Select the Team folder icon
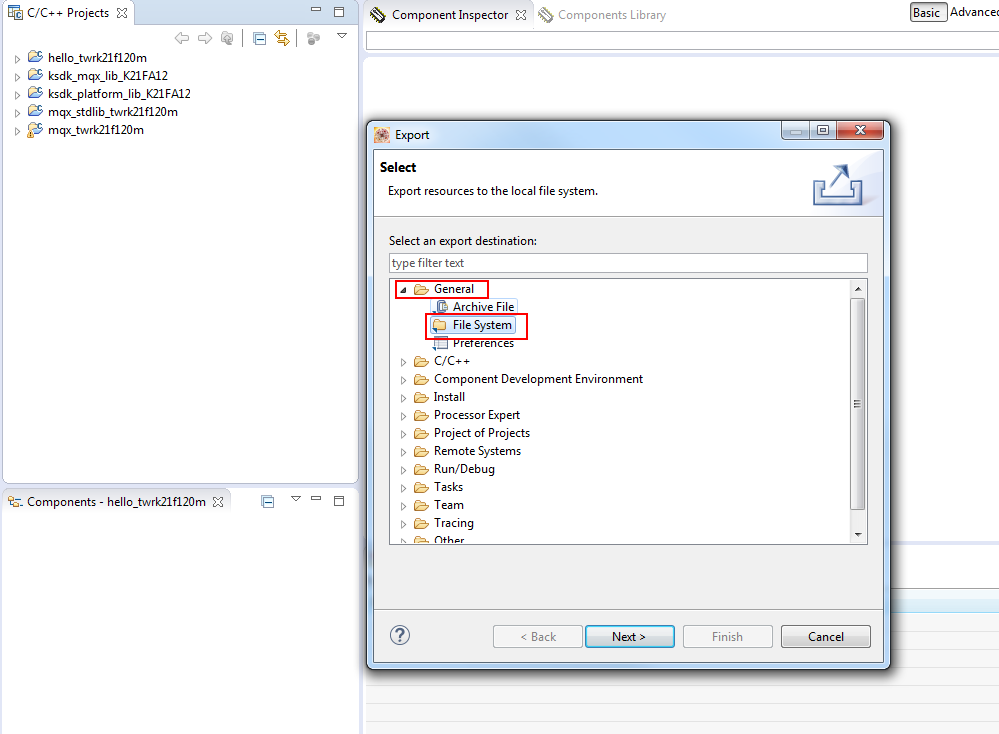 pos(421,505)
